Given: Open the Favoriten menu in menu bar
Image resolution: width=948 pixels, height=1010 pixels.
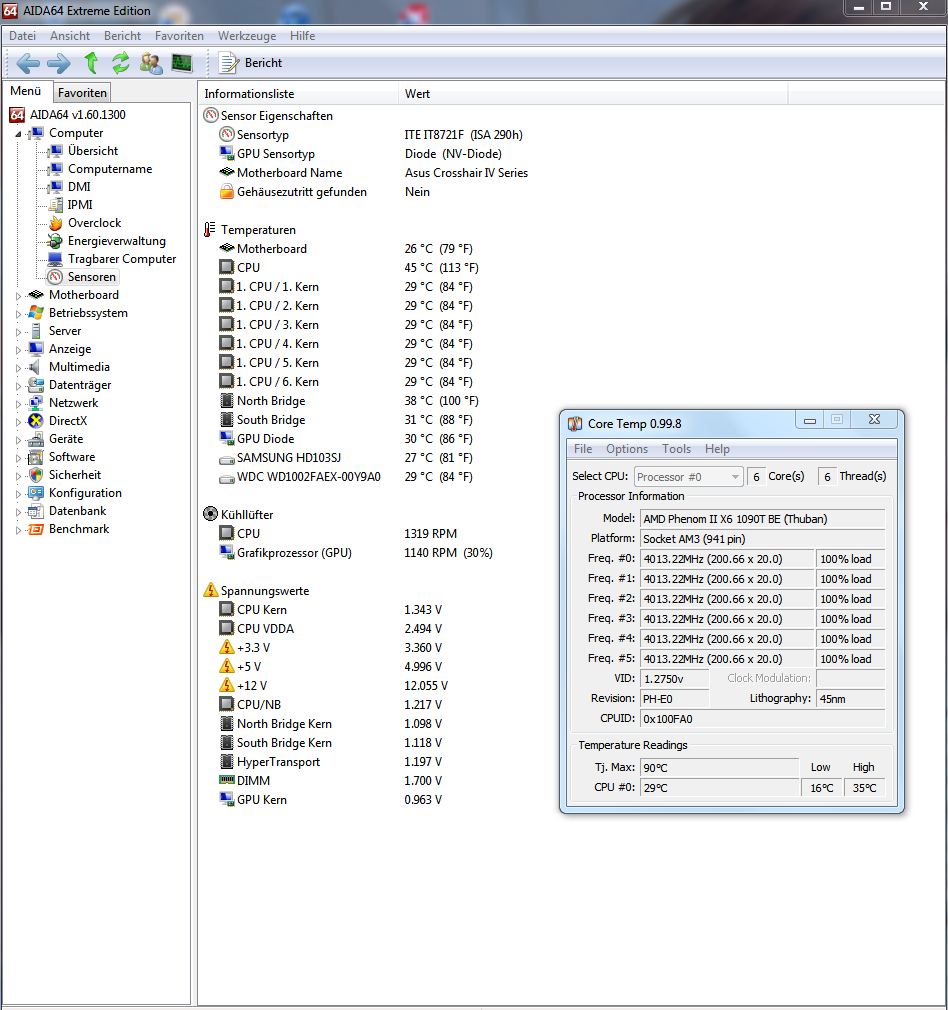Looking at the screenshot, I should click(179, 36).
